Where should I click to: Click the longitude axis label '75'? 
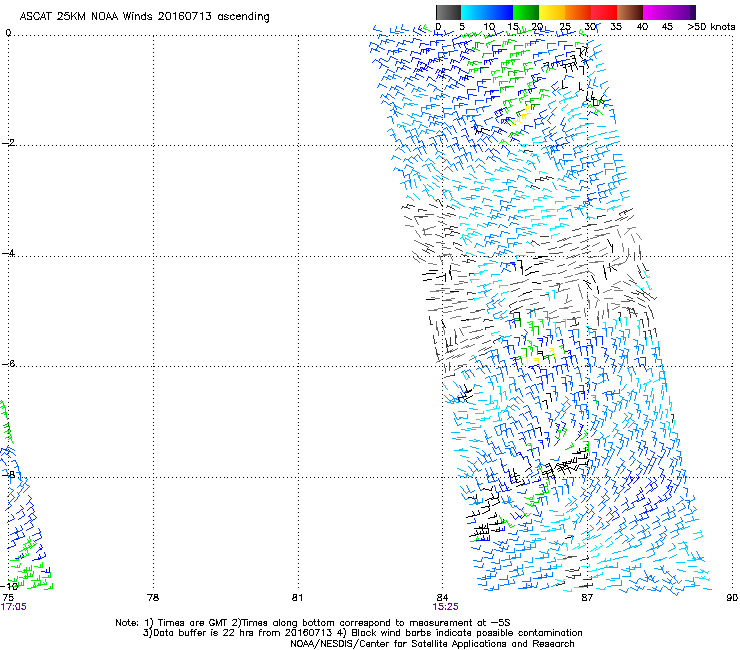pos(8,598)
